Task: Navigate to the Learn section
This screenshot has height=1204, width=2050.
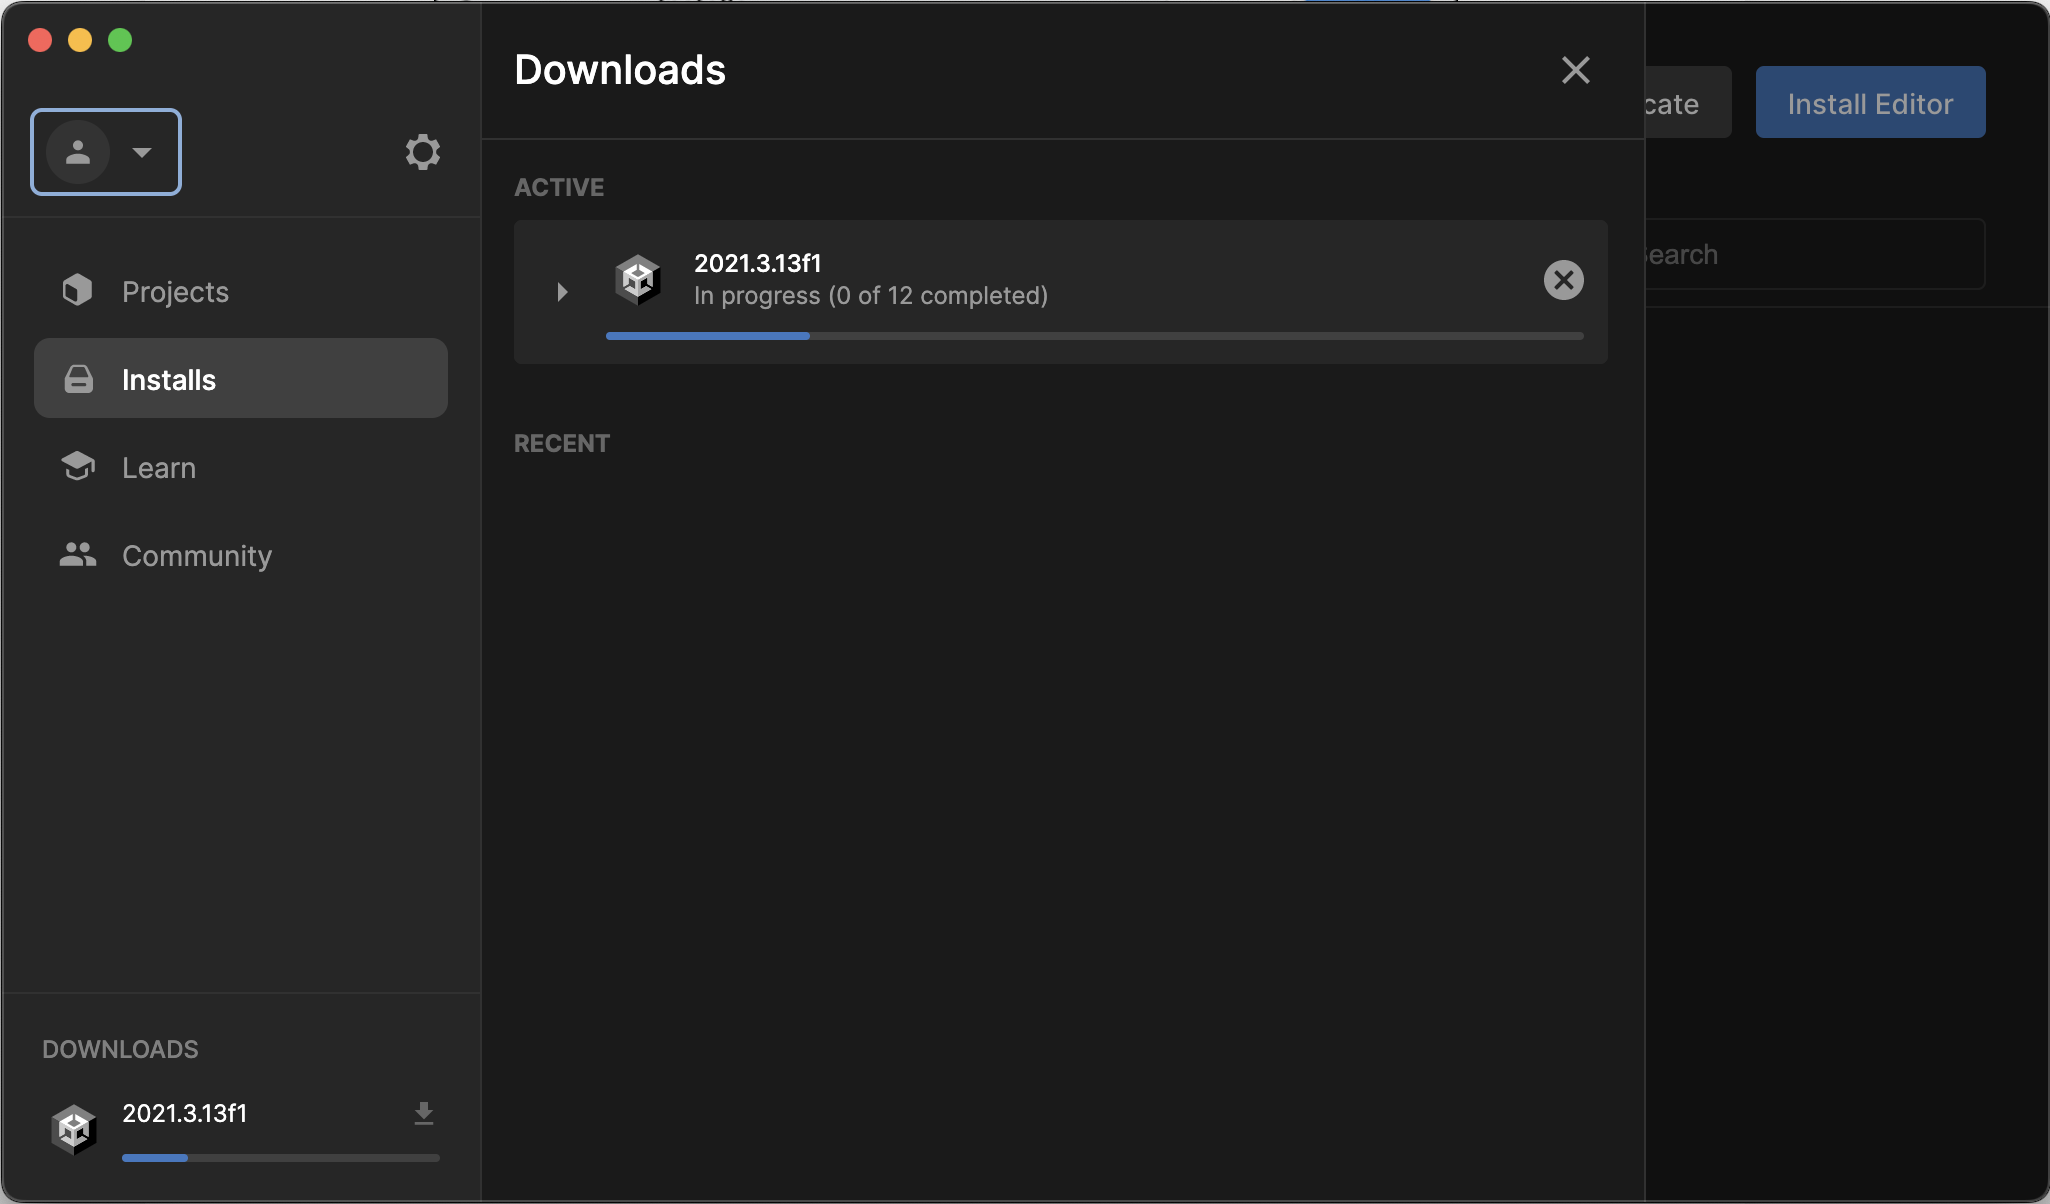Action: click(159, 468)
